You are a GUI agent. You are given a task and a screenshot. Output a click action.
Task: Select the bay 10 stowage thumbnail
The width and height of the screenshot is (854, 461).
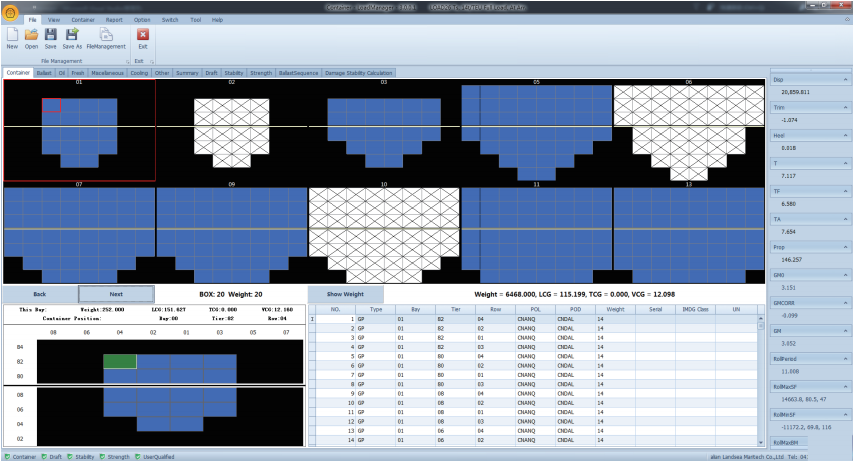point(383,236)
